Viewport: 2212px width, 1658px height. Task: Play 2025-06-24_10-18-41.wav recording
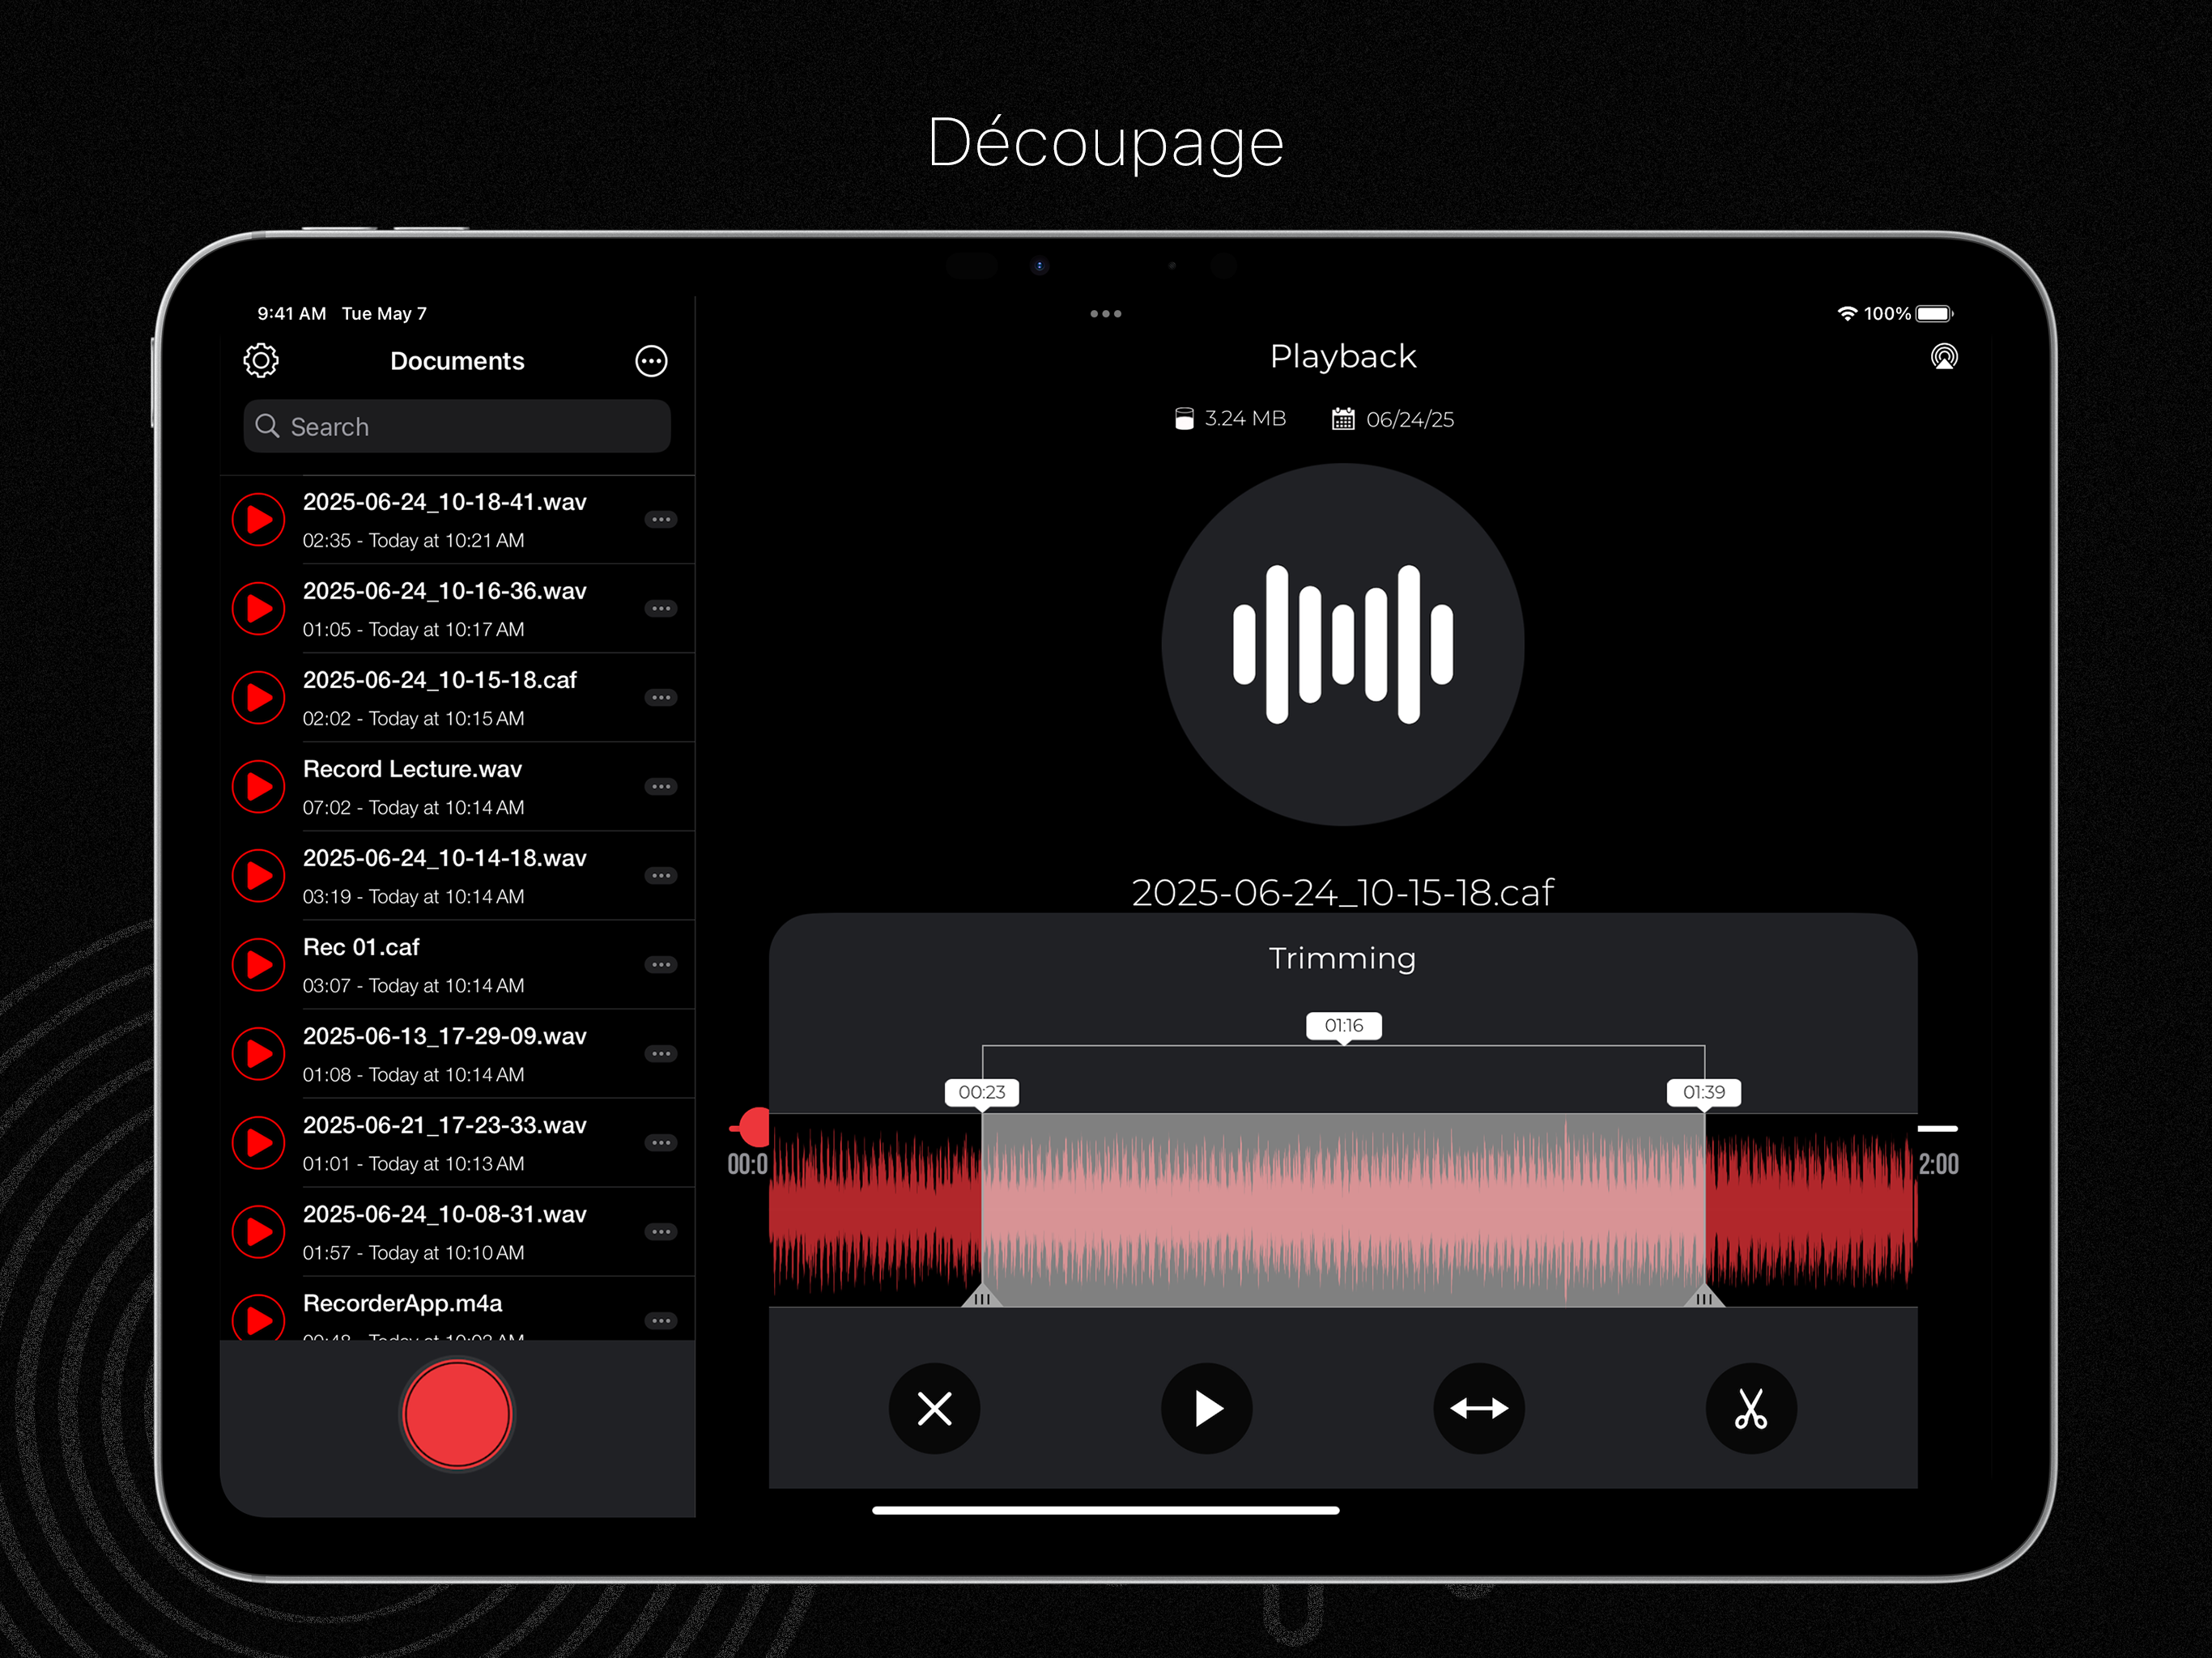259,520
